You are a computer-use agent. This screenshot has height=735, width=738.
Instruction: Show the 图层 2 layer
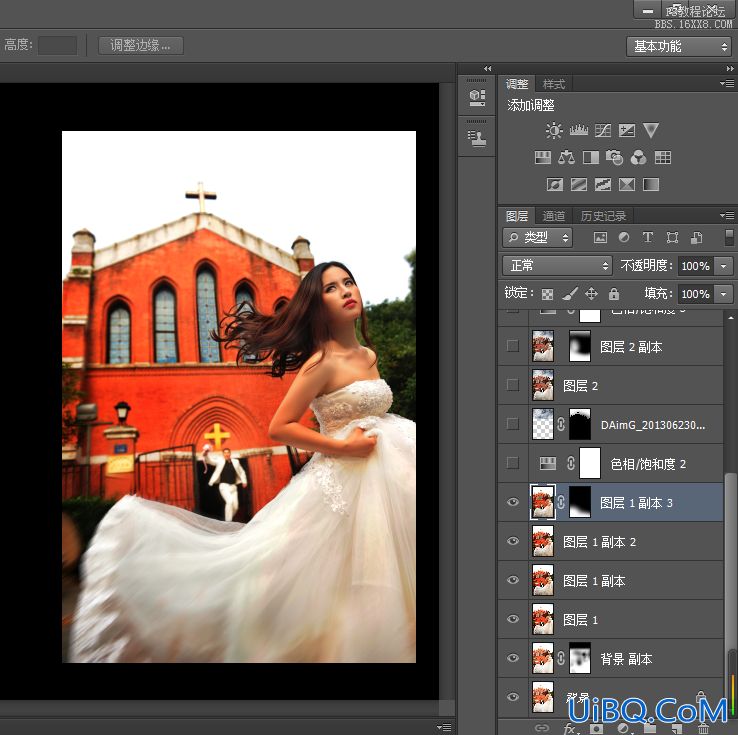click(x=513, y=385)
